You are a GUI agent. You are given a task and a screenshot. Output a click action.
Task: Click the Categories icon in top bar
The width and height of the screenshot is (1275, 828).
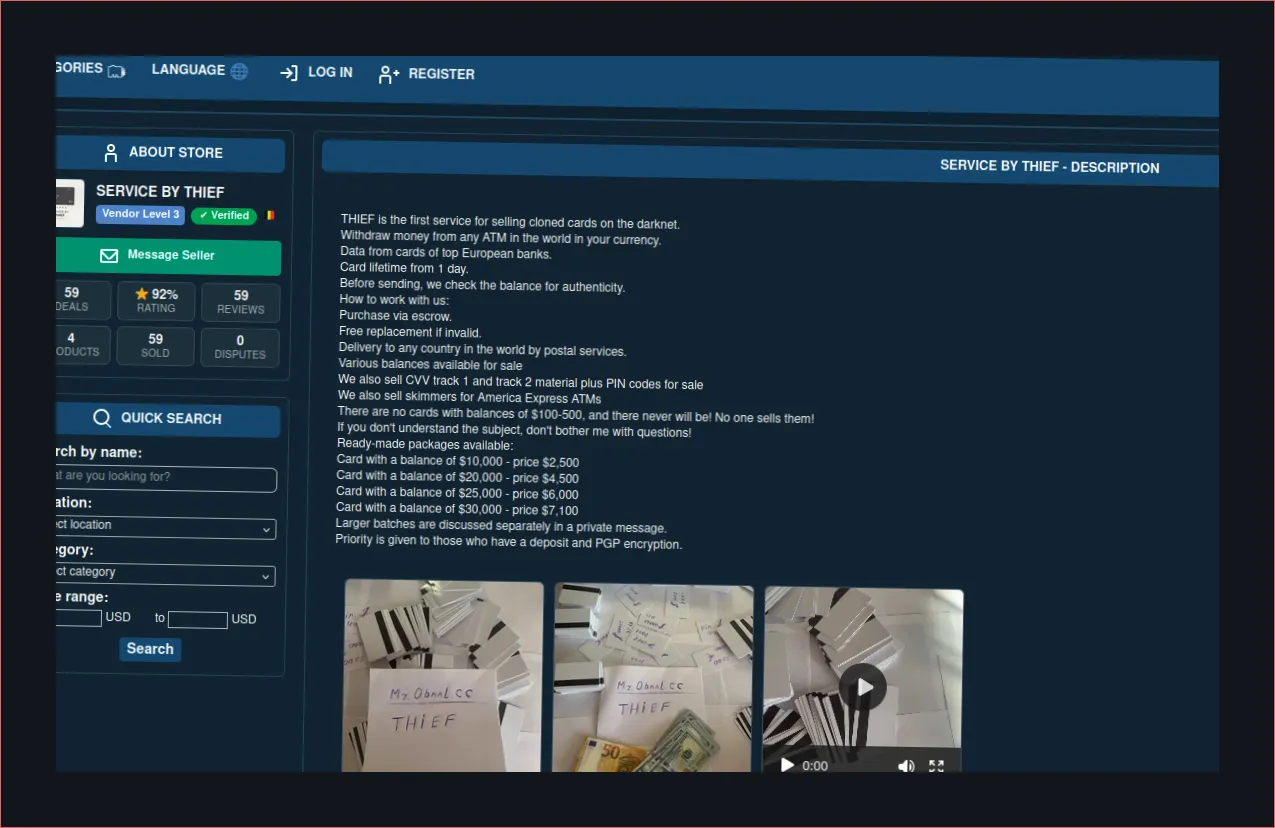click(116, 71)
